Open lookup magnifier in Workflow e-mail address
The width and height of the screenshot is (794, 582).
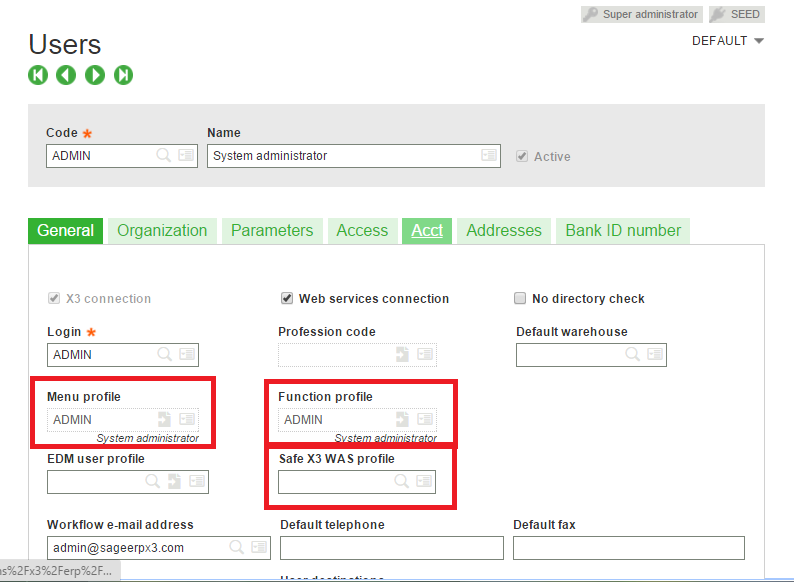pos(236,547)
